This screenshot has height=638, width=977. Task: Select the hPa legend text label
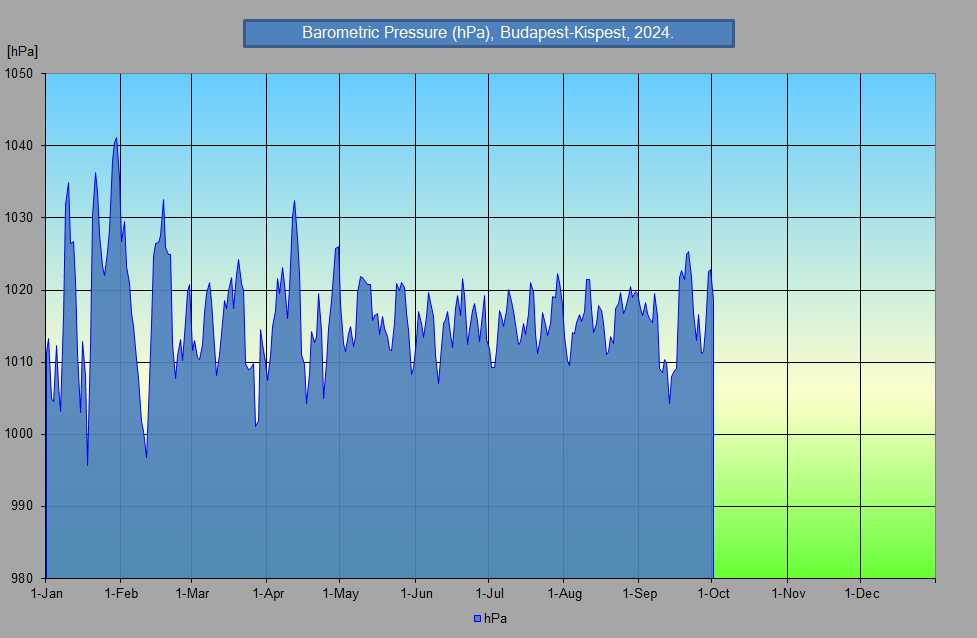496,619
